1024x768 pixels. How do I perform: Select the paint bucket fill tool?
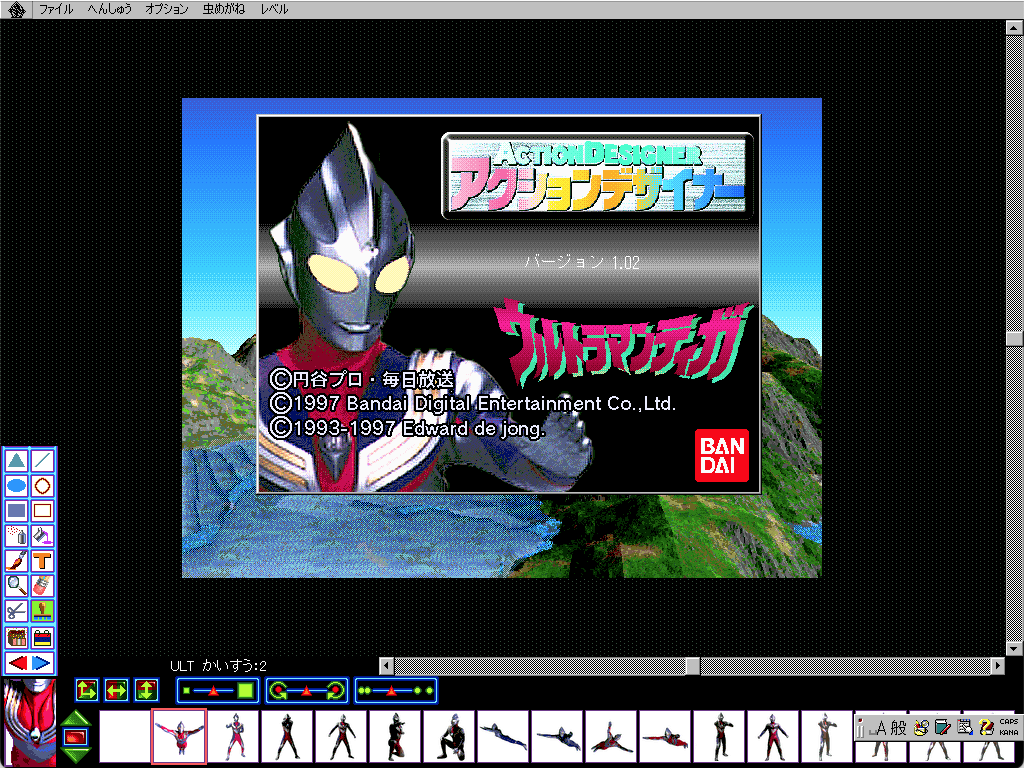(x=42, y=536)
